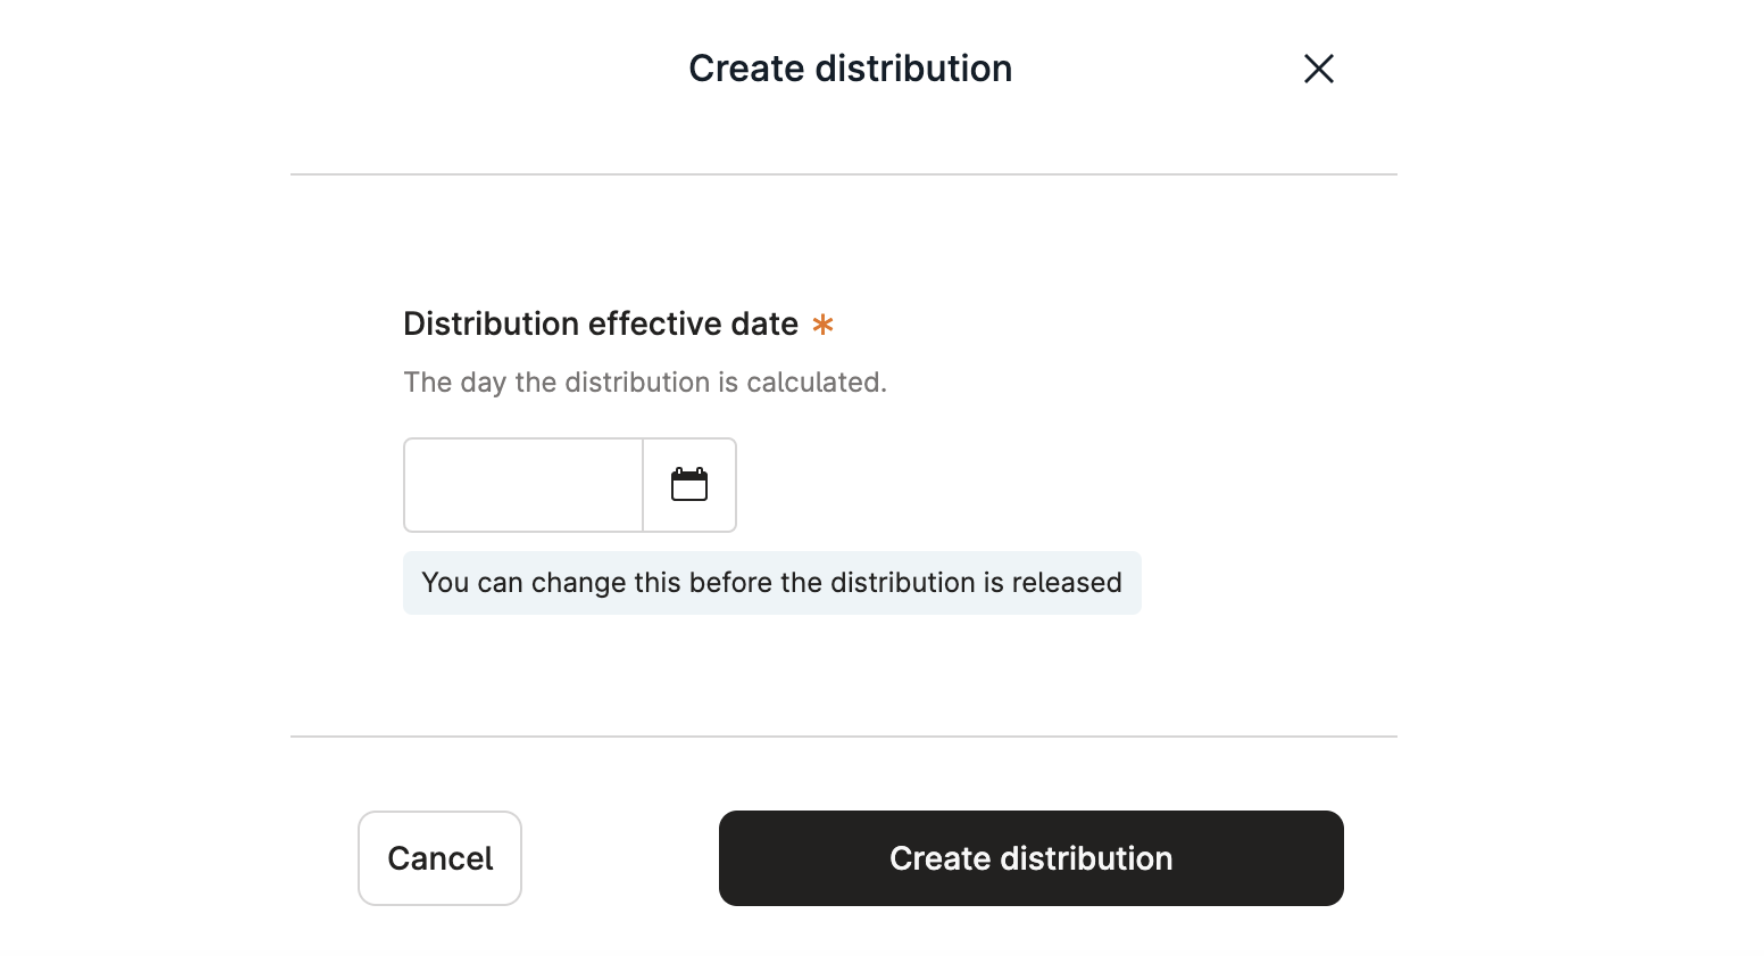1764x956 pixels.
Task: Click into the effective date input field
Action: point(523,485)
